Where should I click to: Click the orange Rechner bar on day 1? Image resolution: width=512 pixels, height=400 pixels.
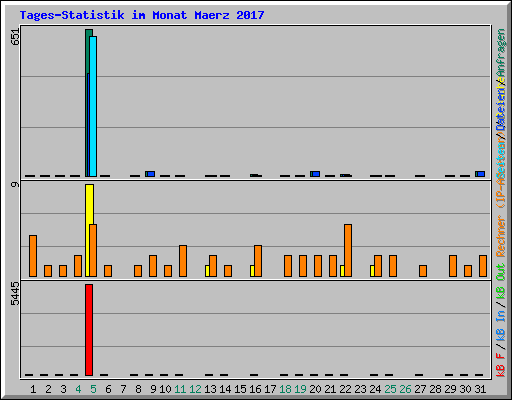click(x=33, y=256)
